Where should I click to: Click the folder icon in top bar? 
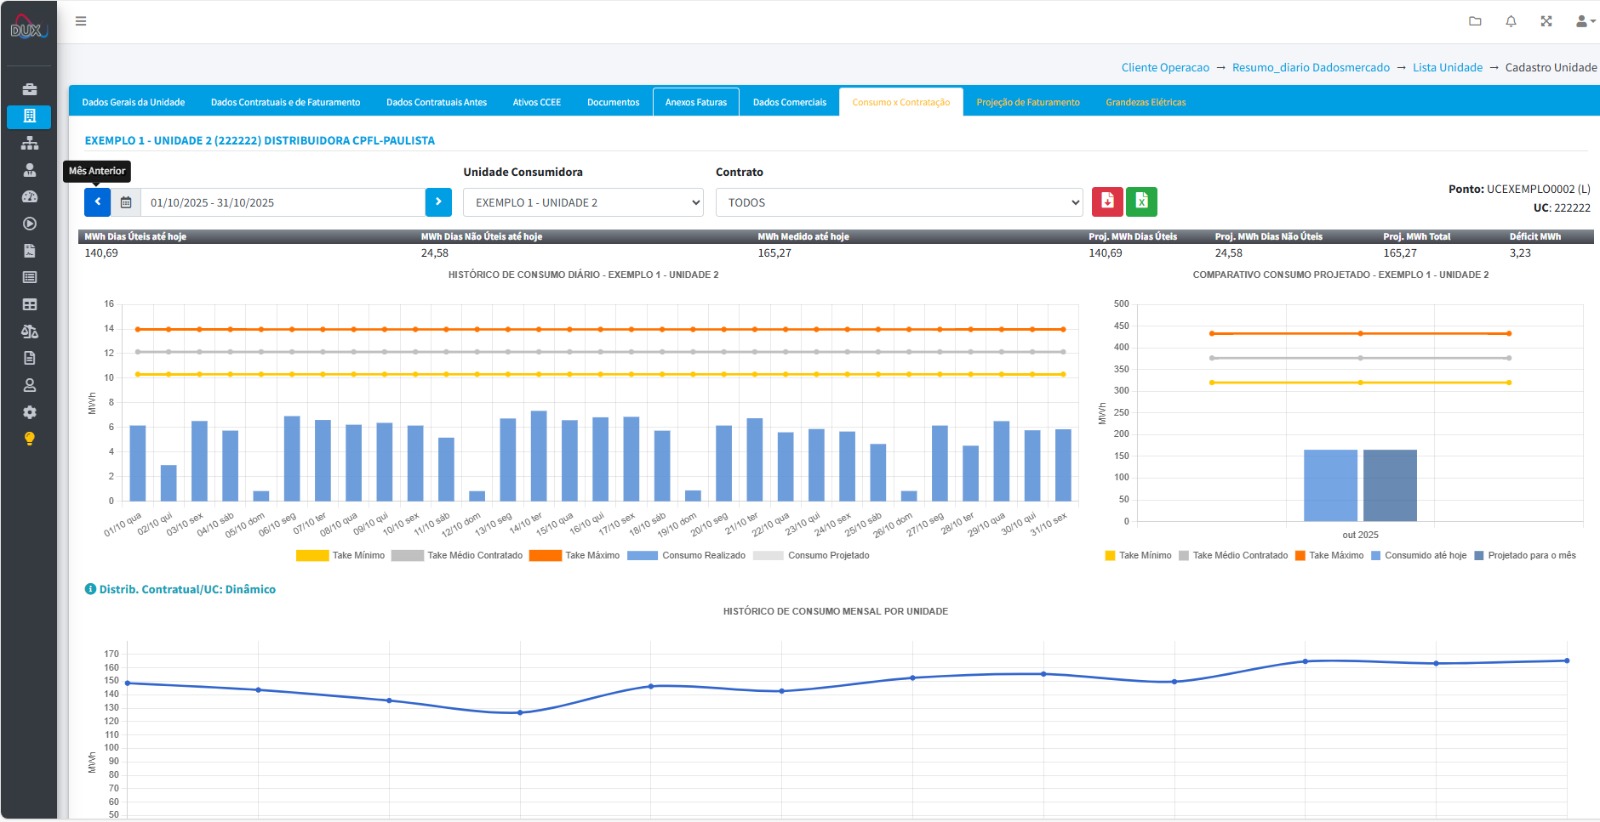click(1475, 21)
